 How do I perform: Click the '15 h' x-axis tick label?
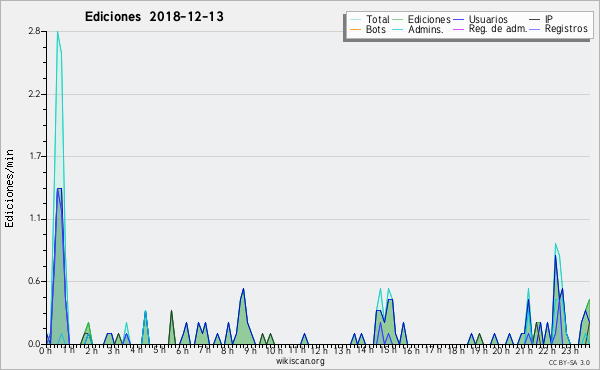[387, 350]
